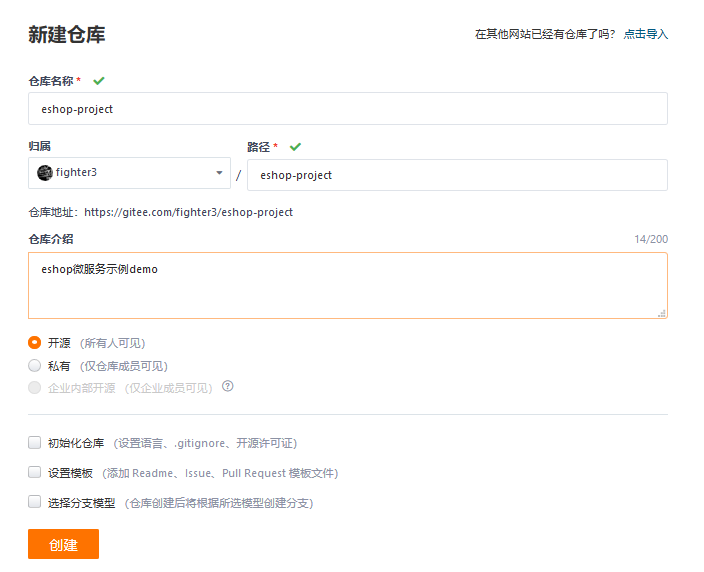Click the 14/200 character counter
The width and height of the screenshot is (704, 572).
[x=651, y=239]
